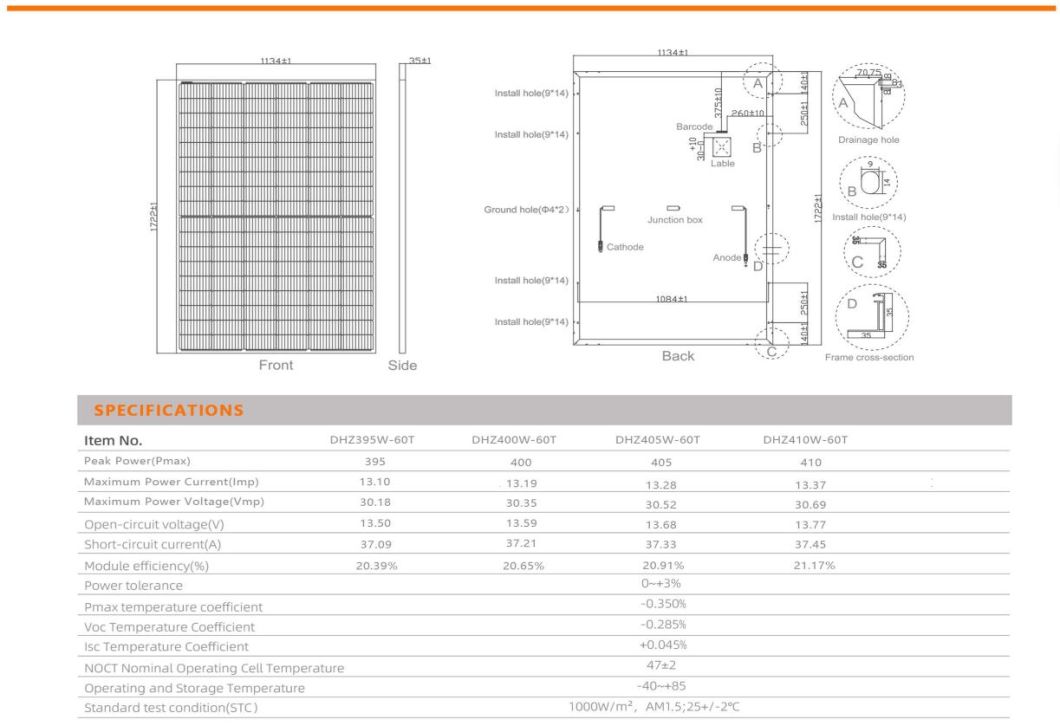Switch to the Front view label
This screenshot has width=1060, height=726.
[x=275, y=365]
